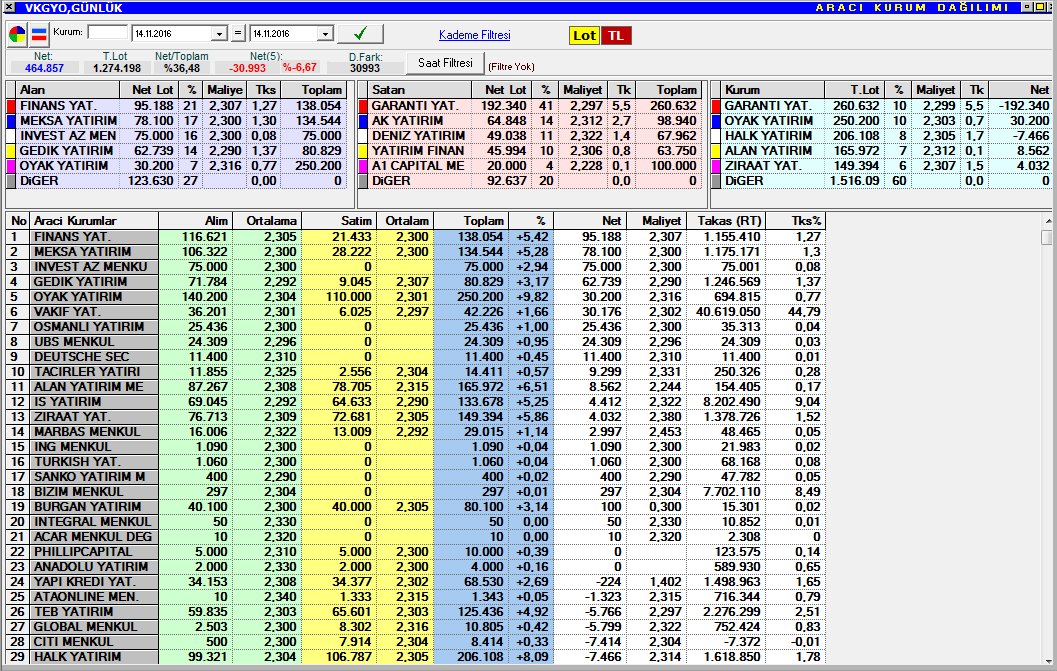Viewport: 1057px width, 671px height.
Task: Click the vertical scrollbar thumb of the main table
Action: tap(1047, 237)
